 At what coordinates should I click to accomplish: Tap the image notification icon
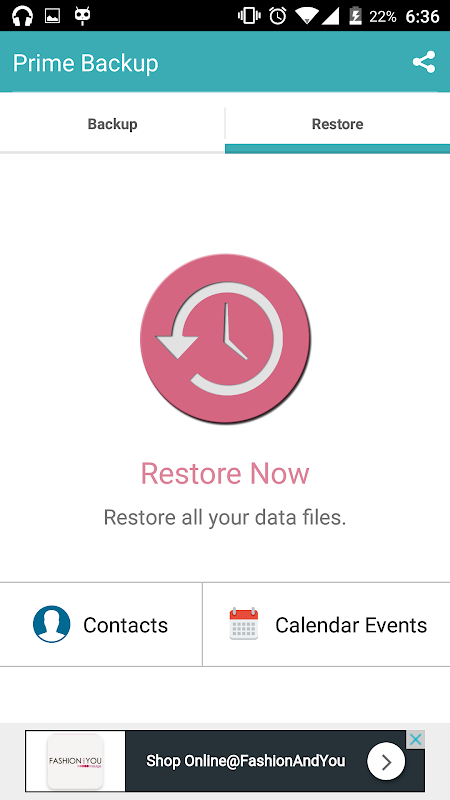tap(53, 16)
